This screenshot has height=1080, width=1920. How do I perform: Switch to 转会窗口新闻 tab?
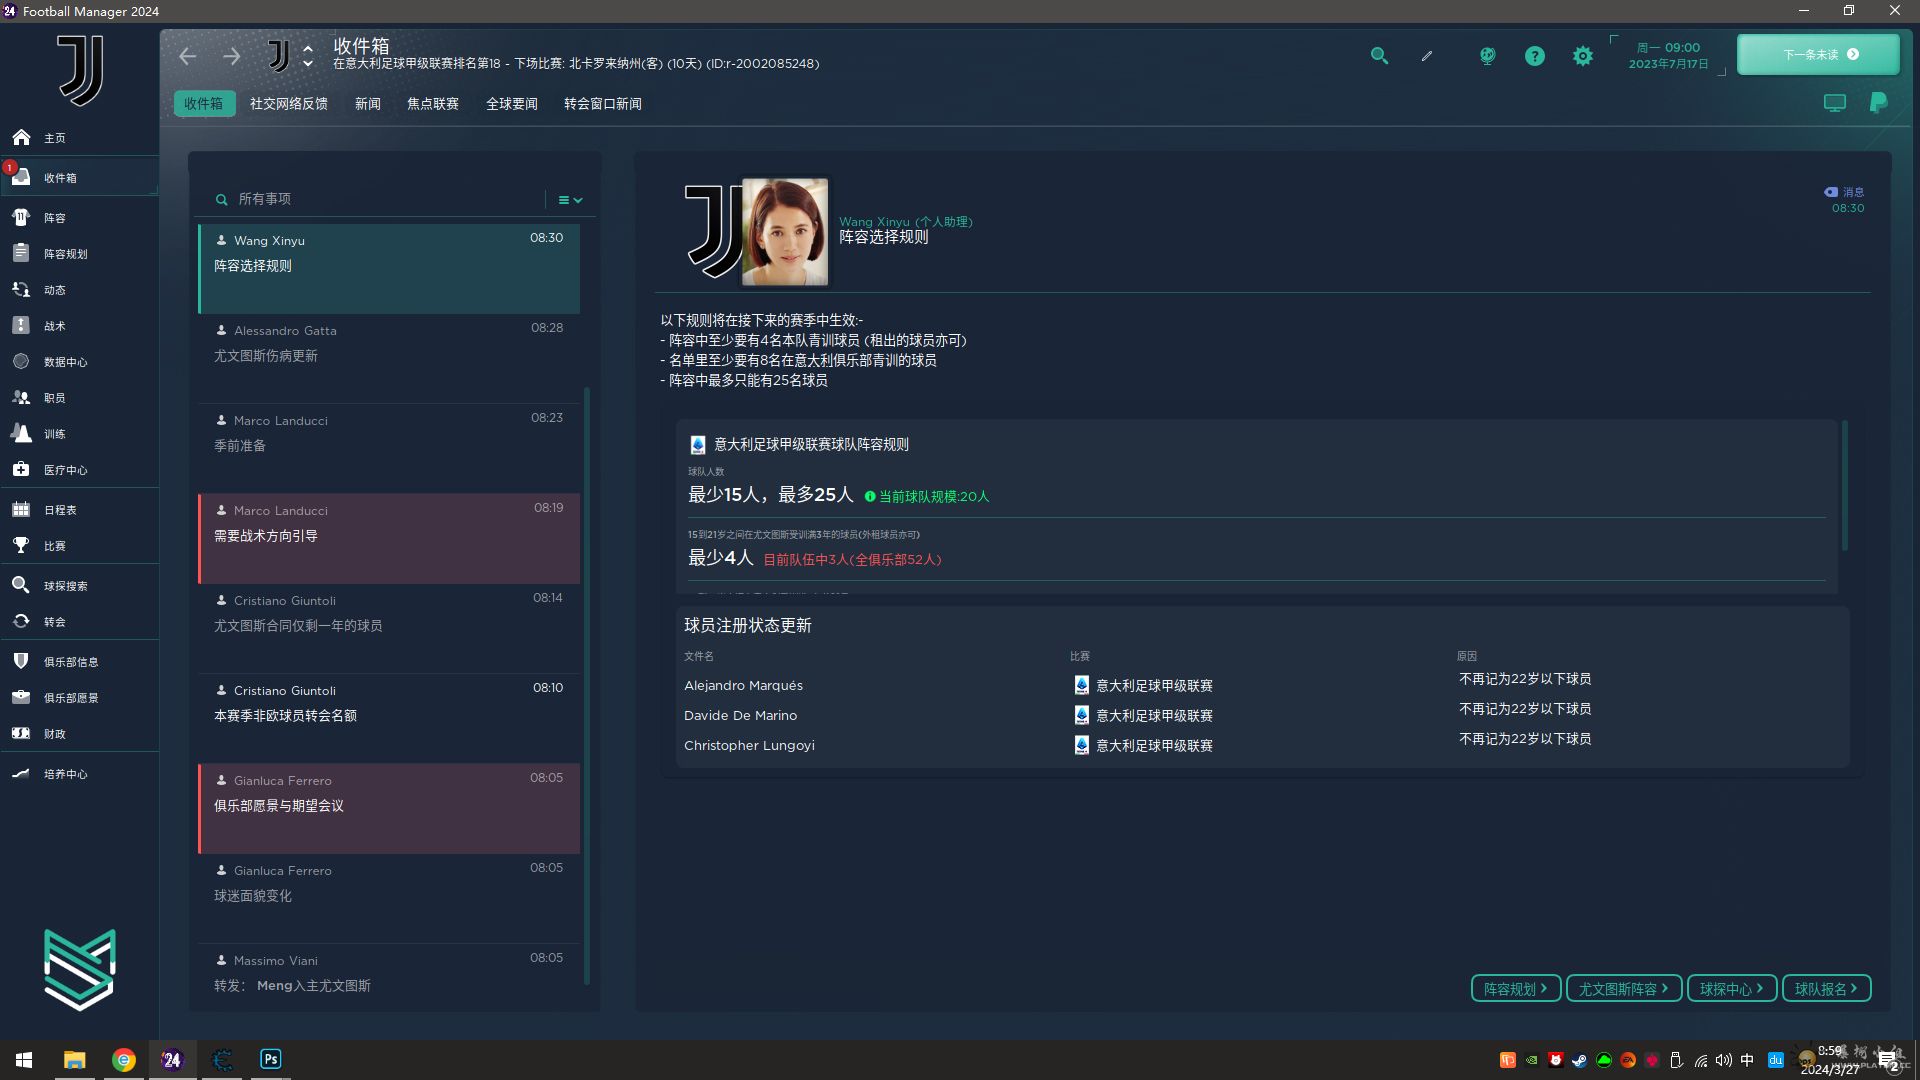tap(603, 104)
